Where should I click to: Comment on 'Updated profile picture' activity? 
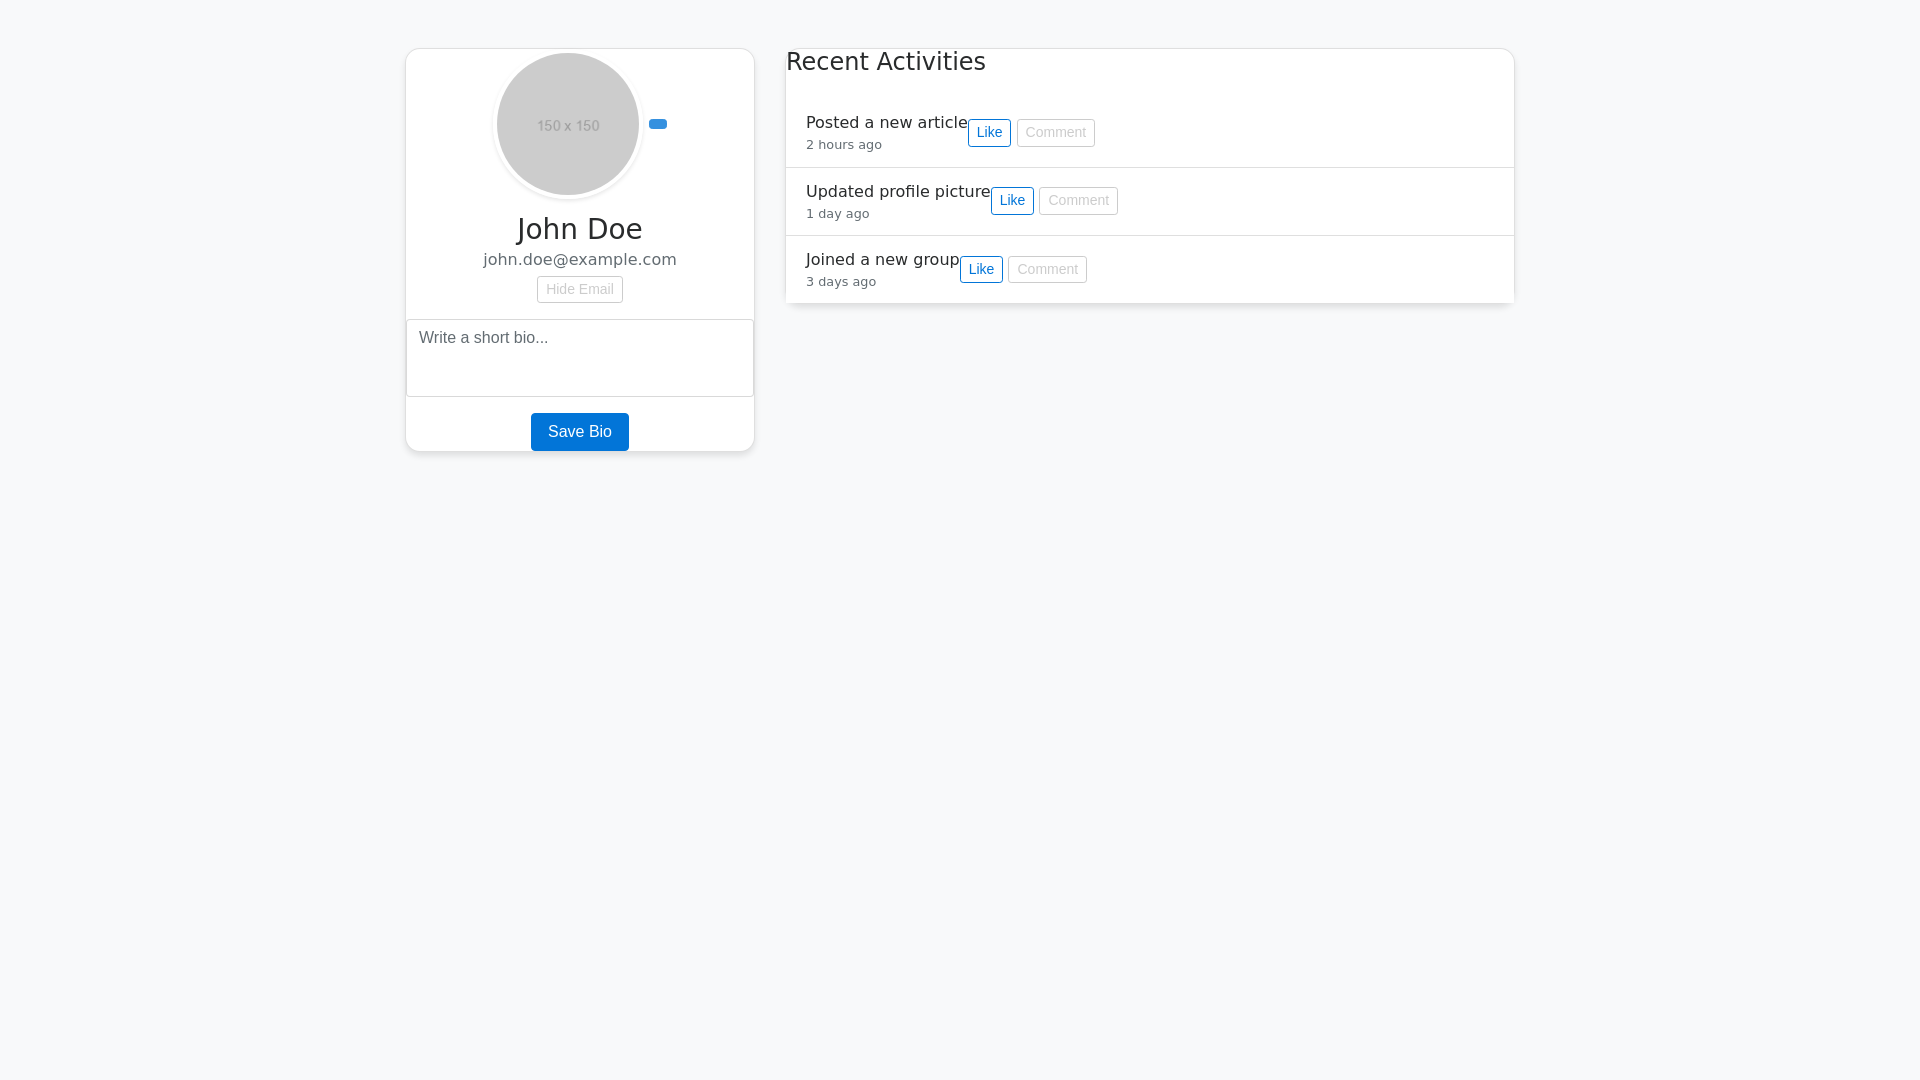tap(1077, 200)
